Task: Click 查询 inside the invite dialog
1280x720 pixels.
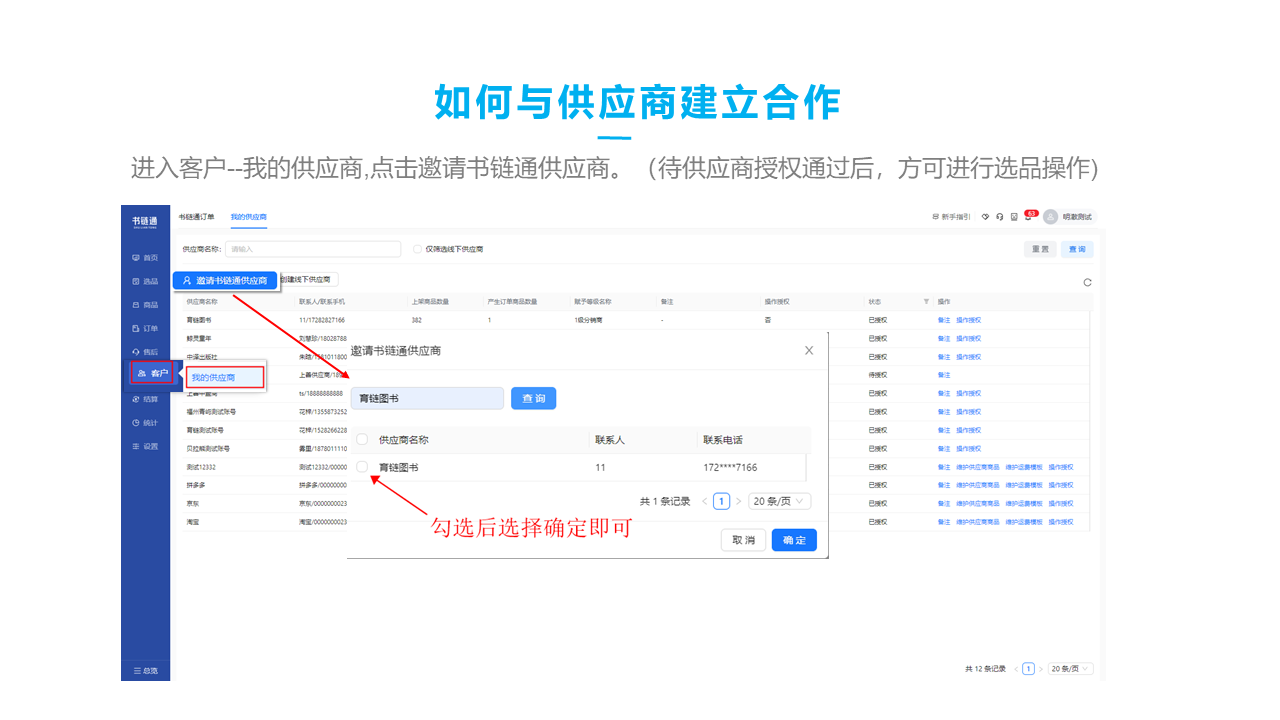Action: [x=534, y=398]
